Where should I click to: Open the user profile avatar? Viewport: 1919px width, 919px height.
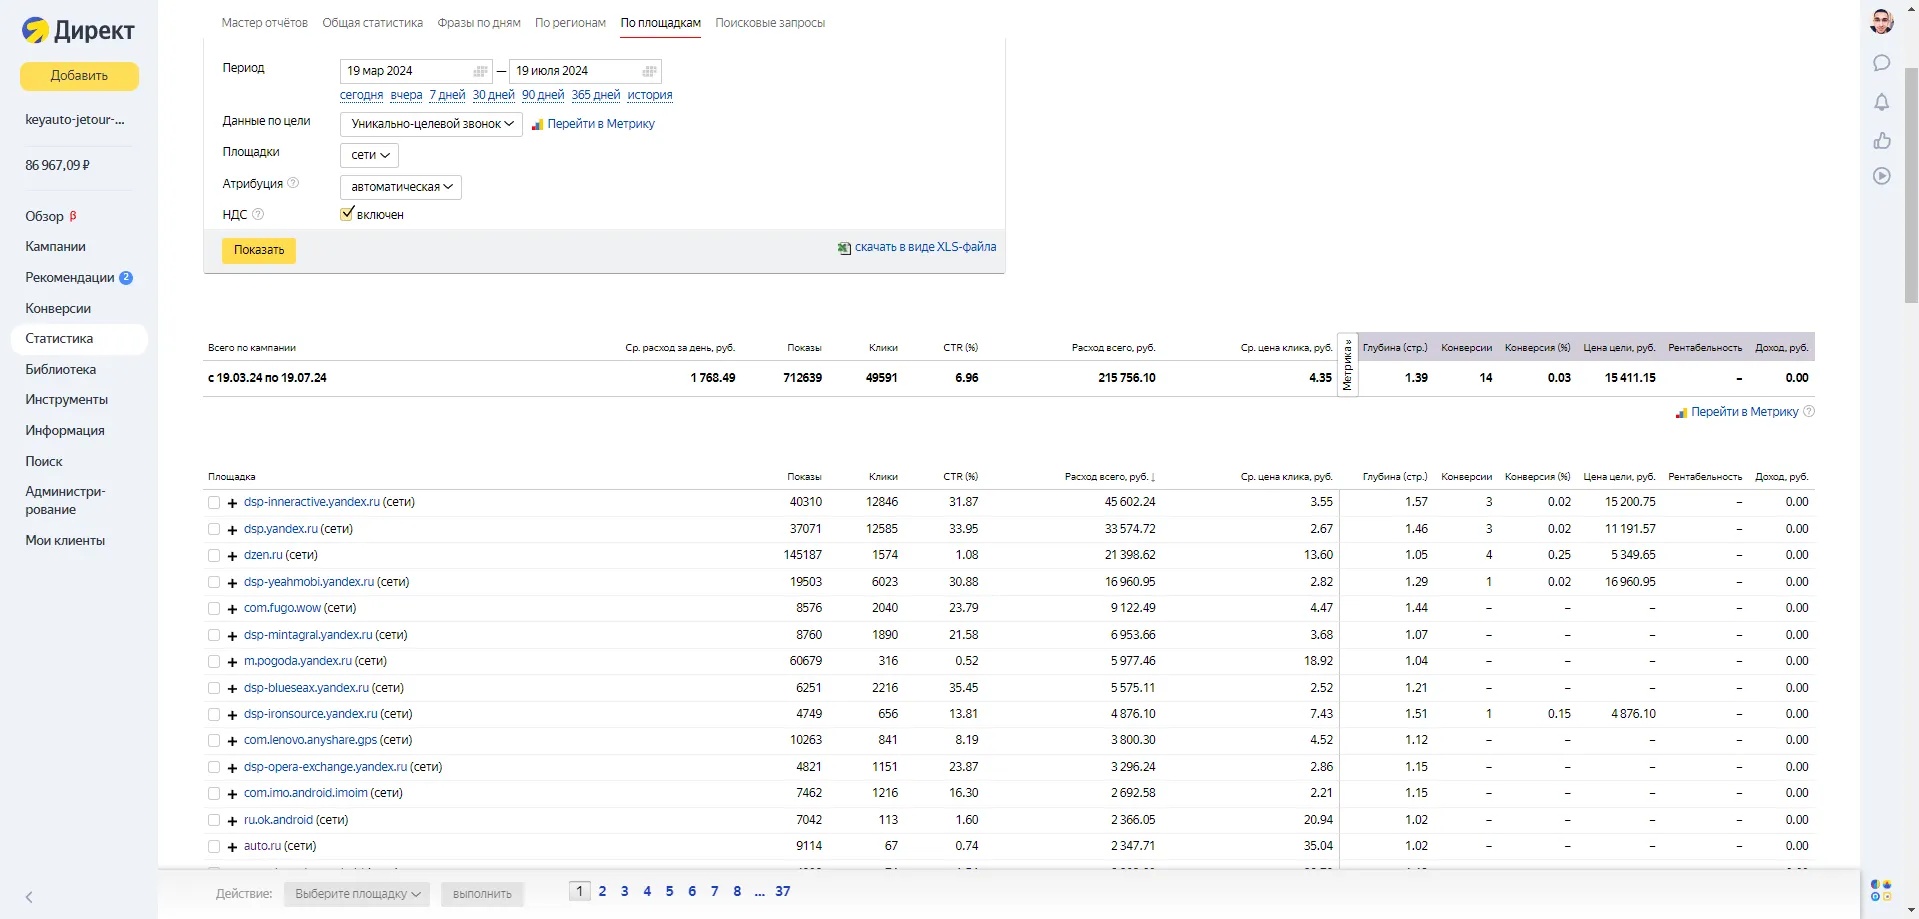[x=1881, y=22]
